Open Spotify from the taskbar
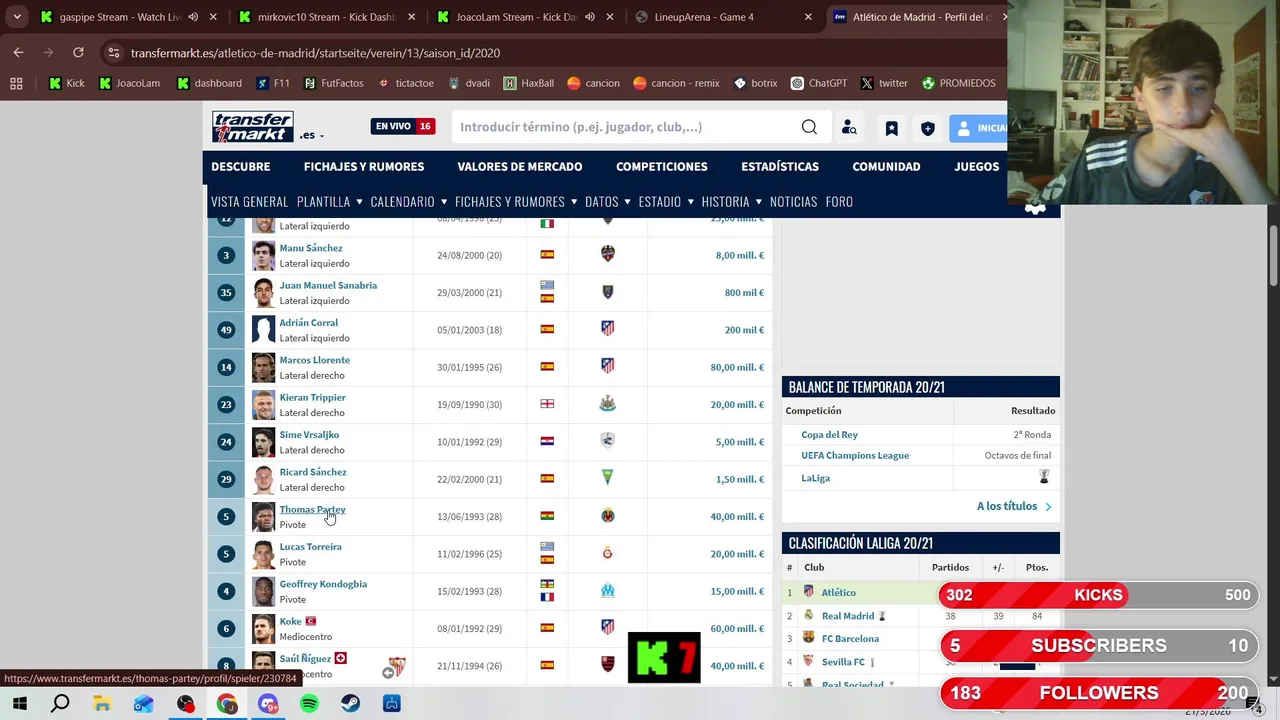This screenshot has width=1280, height=720. (309, 704)
